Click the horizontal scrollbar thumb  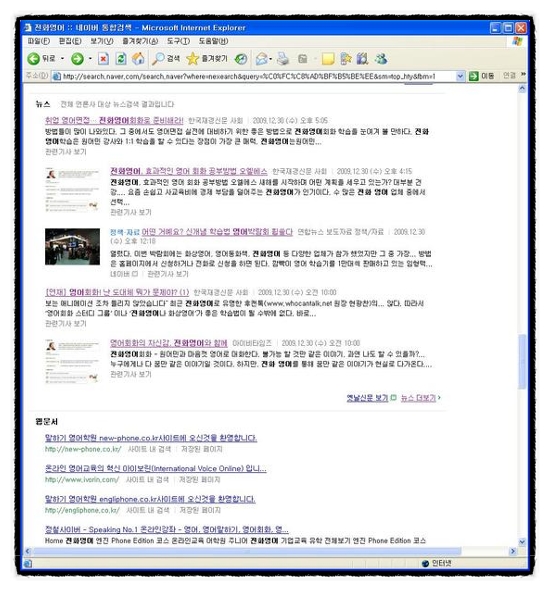pyautogui.click(x=247, y=551)
